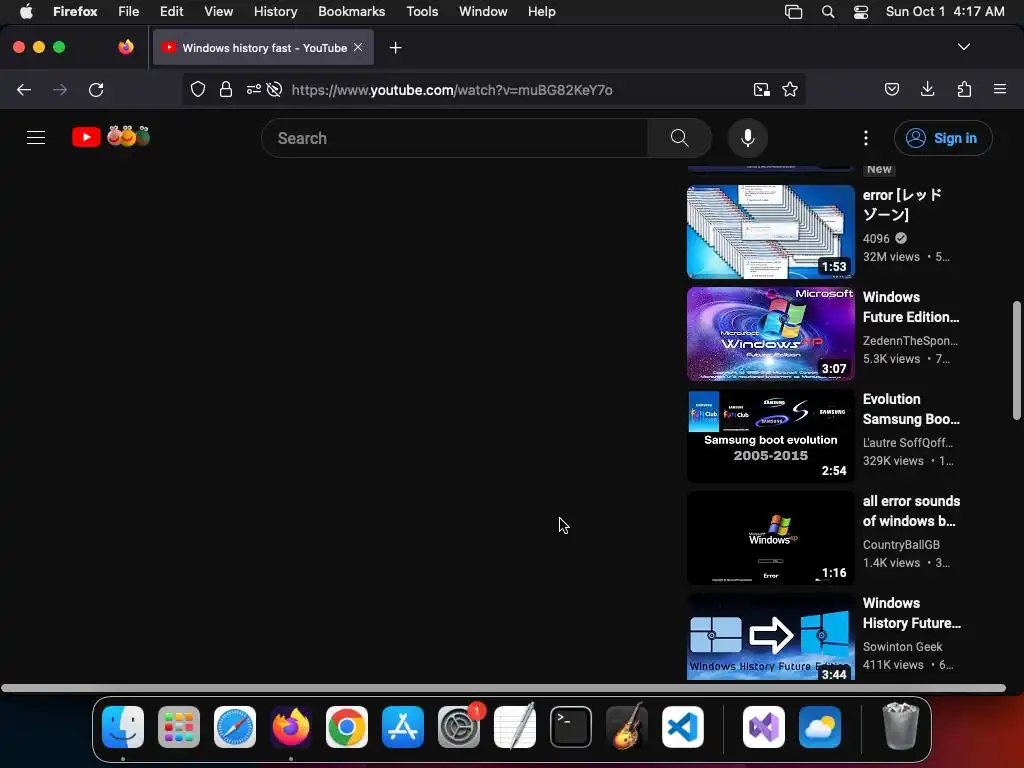Expand the list all tabs chevron
1024x768 pixels.
tap(963, 47)
